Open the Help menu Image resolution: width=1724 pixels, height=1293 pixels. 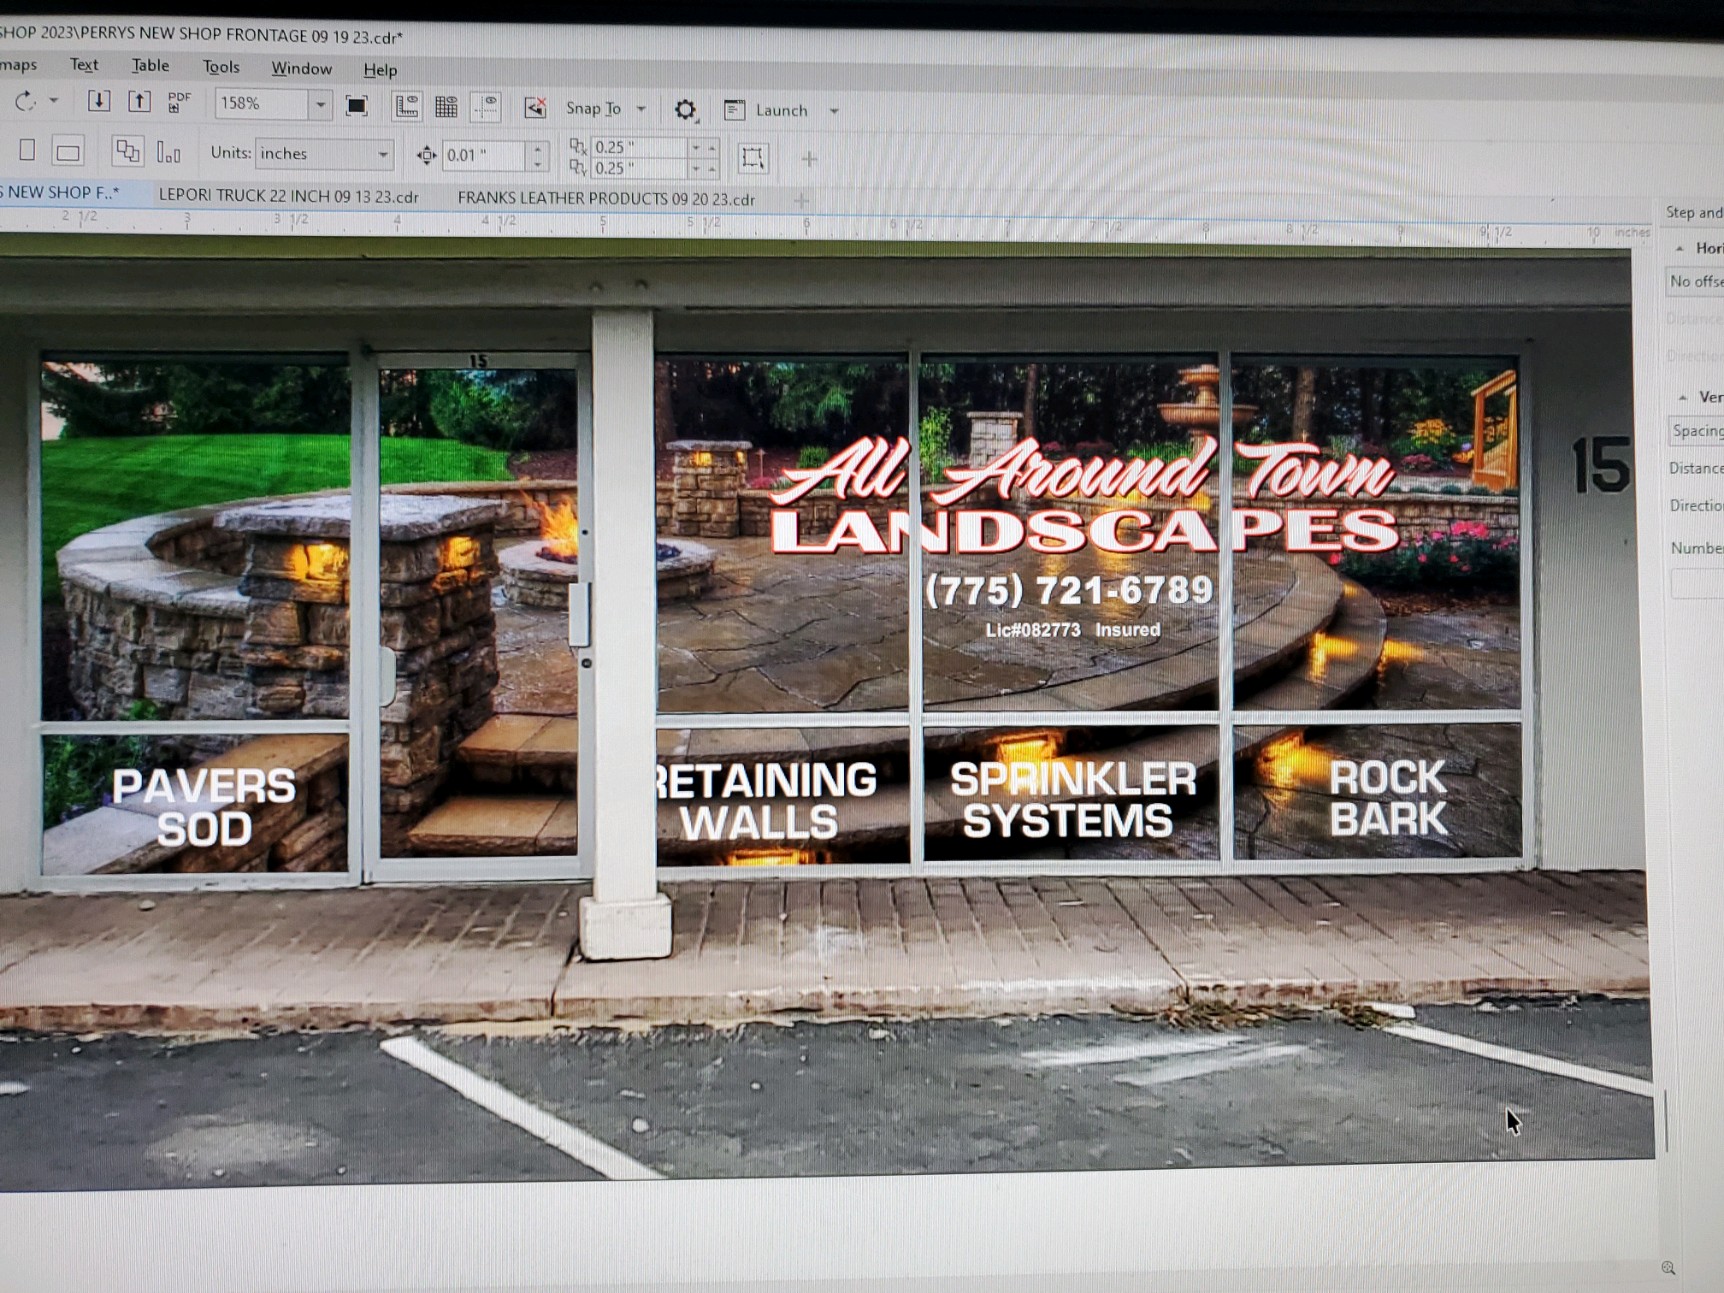point(380,69)
